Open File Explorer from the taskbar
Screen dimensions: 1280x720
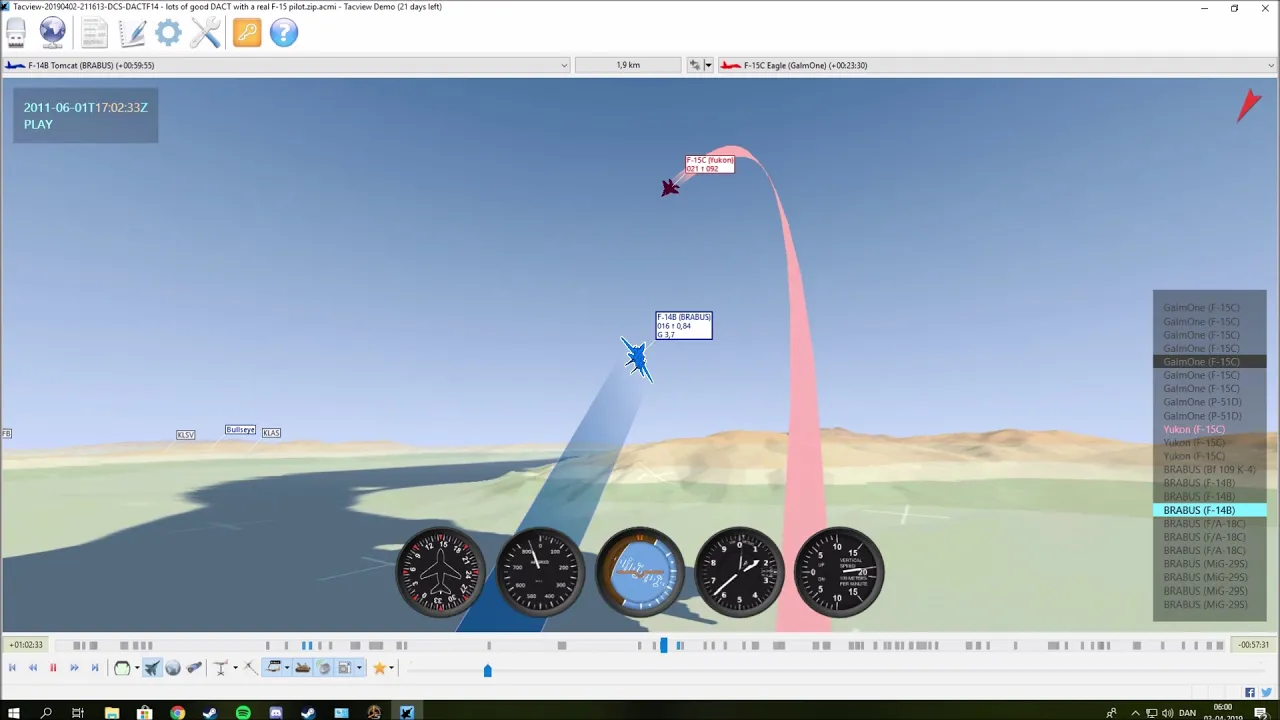112,713
